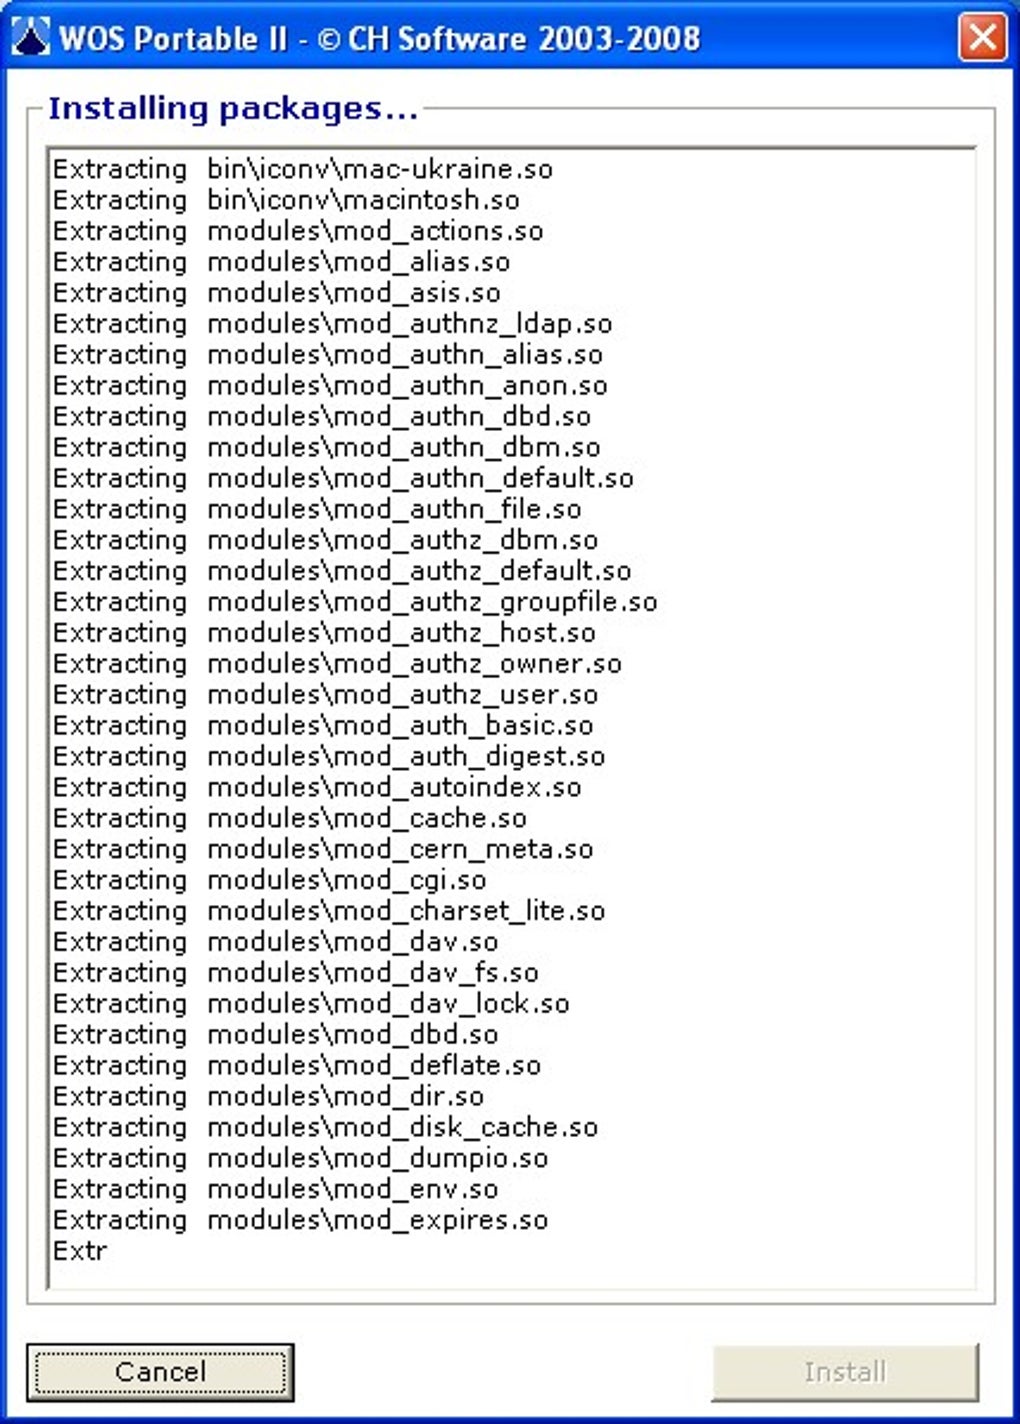Click the WOS Portable title bar icon
This screenshot has height=1424, width=1020.
point(30,38)
